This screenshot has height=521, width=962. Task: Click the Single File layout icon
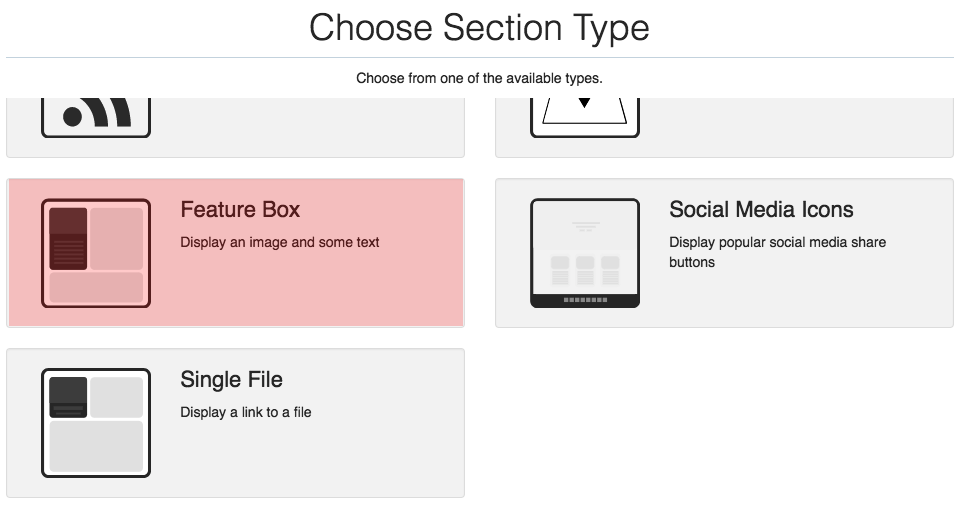pyautogui.click(x=96, y=423)
